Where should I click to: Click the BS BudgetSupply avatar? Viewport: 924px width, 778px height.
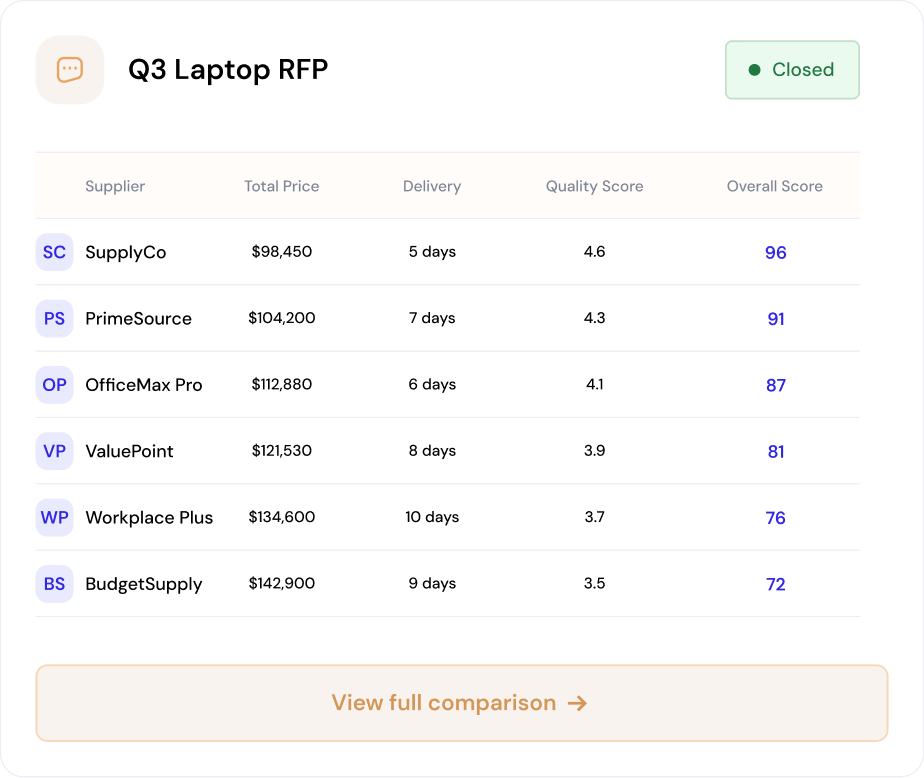54,584
